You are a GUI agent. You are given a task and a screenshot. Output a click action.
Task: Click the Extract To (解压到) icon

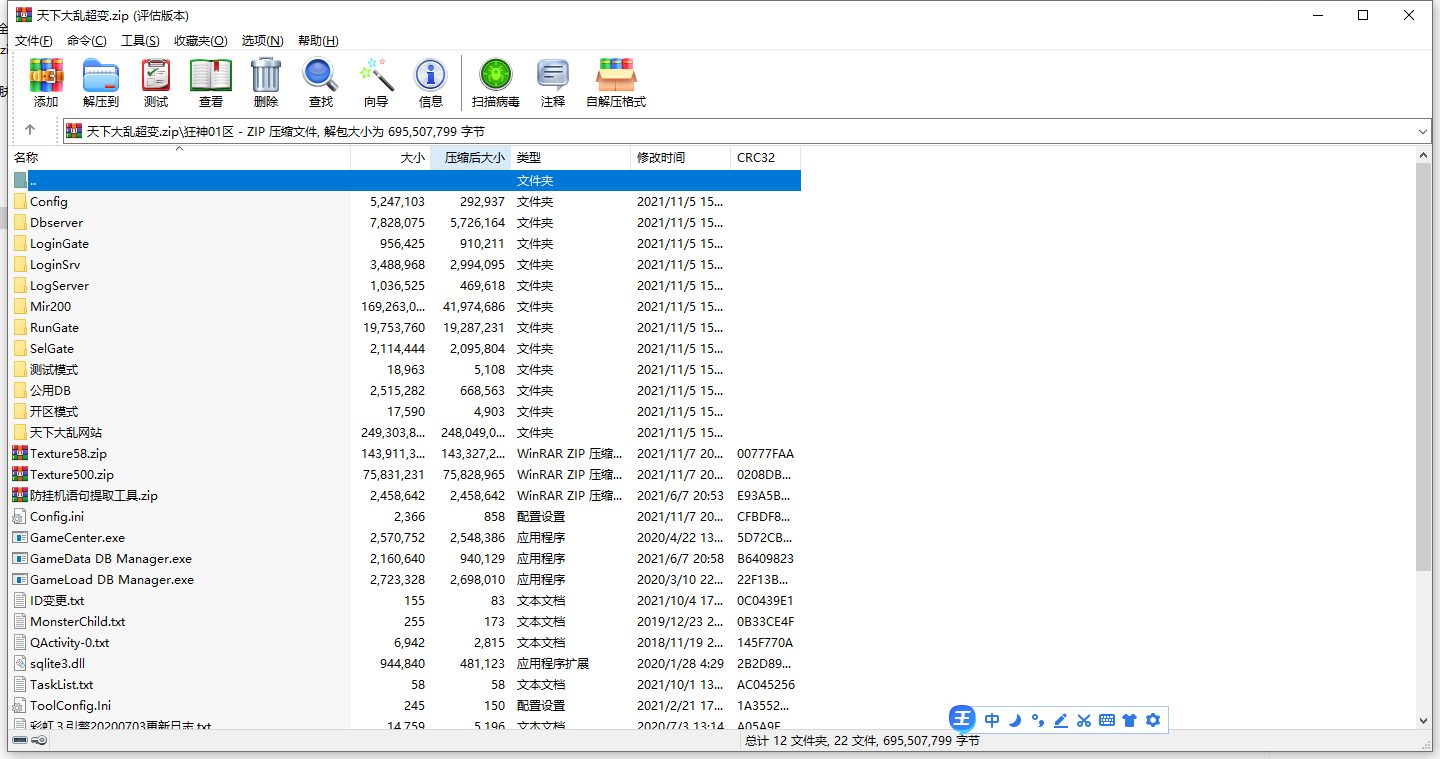click(x=101, y=82)
